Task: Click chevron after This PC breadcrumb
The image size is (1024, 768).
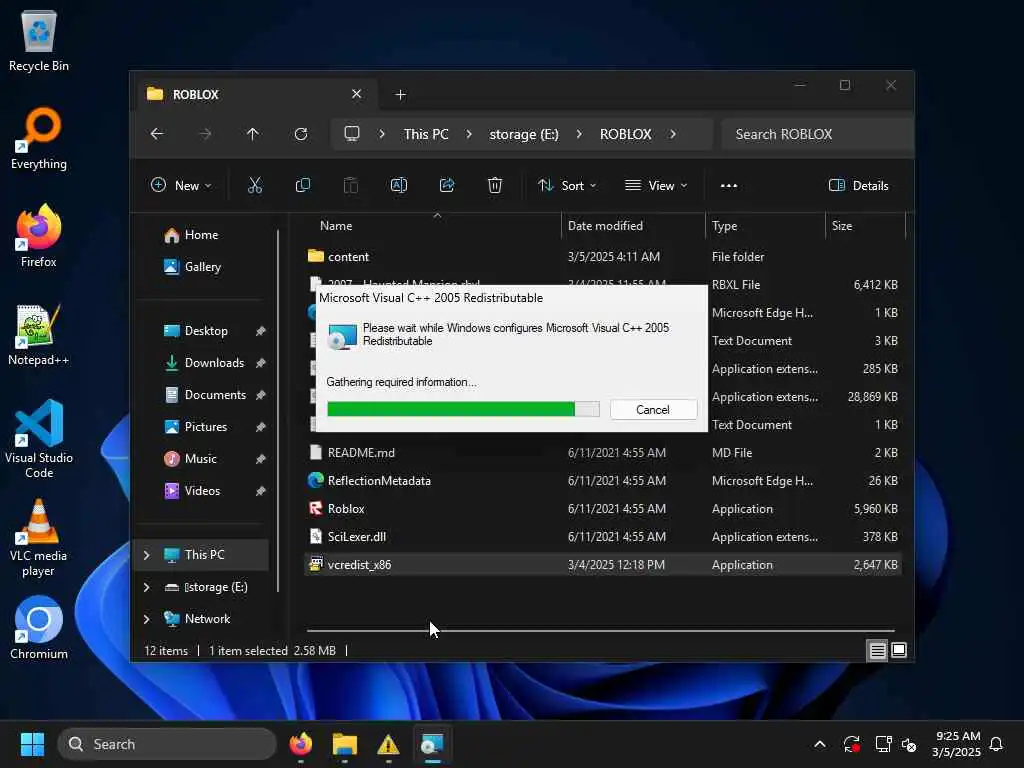Action: click(469, 134)
